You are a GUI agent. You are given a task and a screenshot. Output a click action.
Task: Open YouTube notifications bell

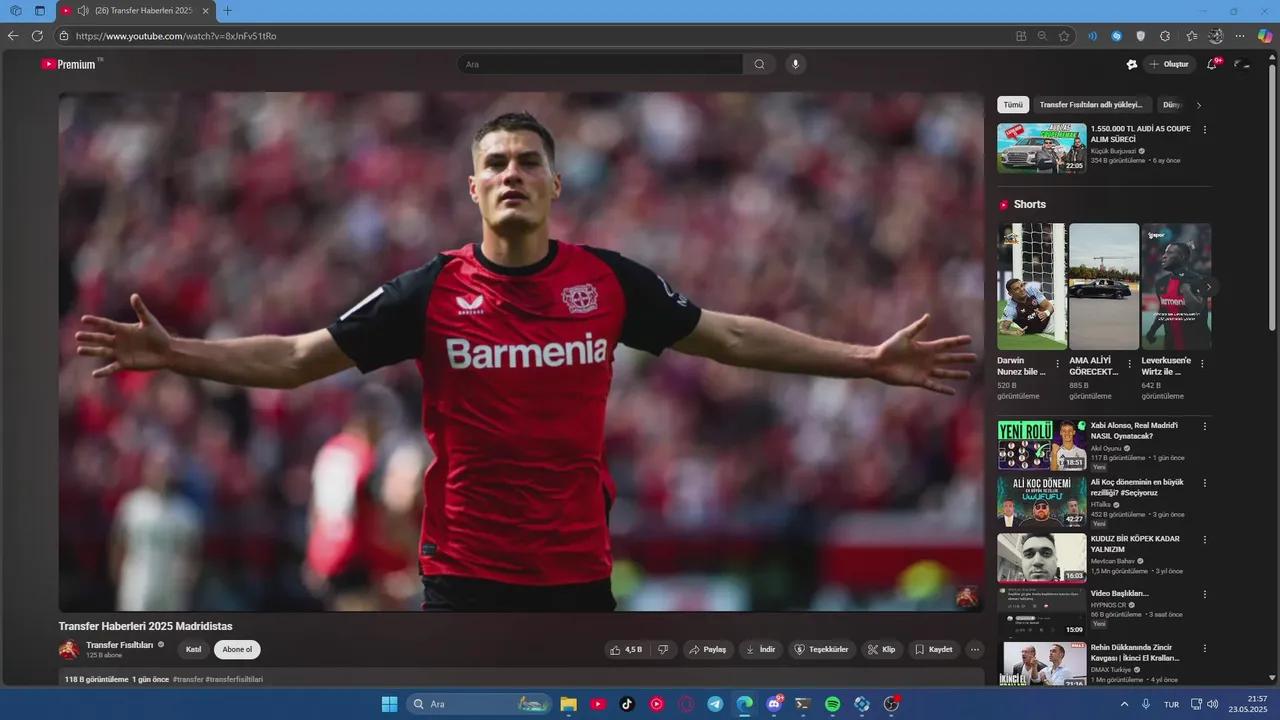(x=1210, y=64)
